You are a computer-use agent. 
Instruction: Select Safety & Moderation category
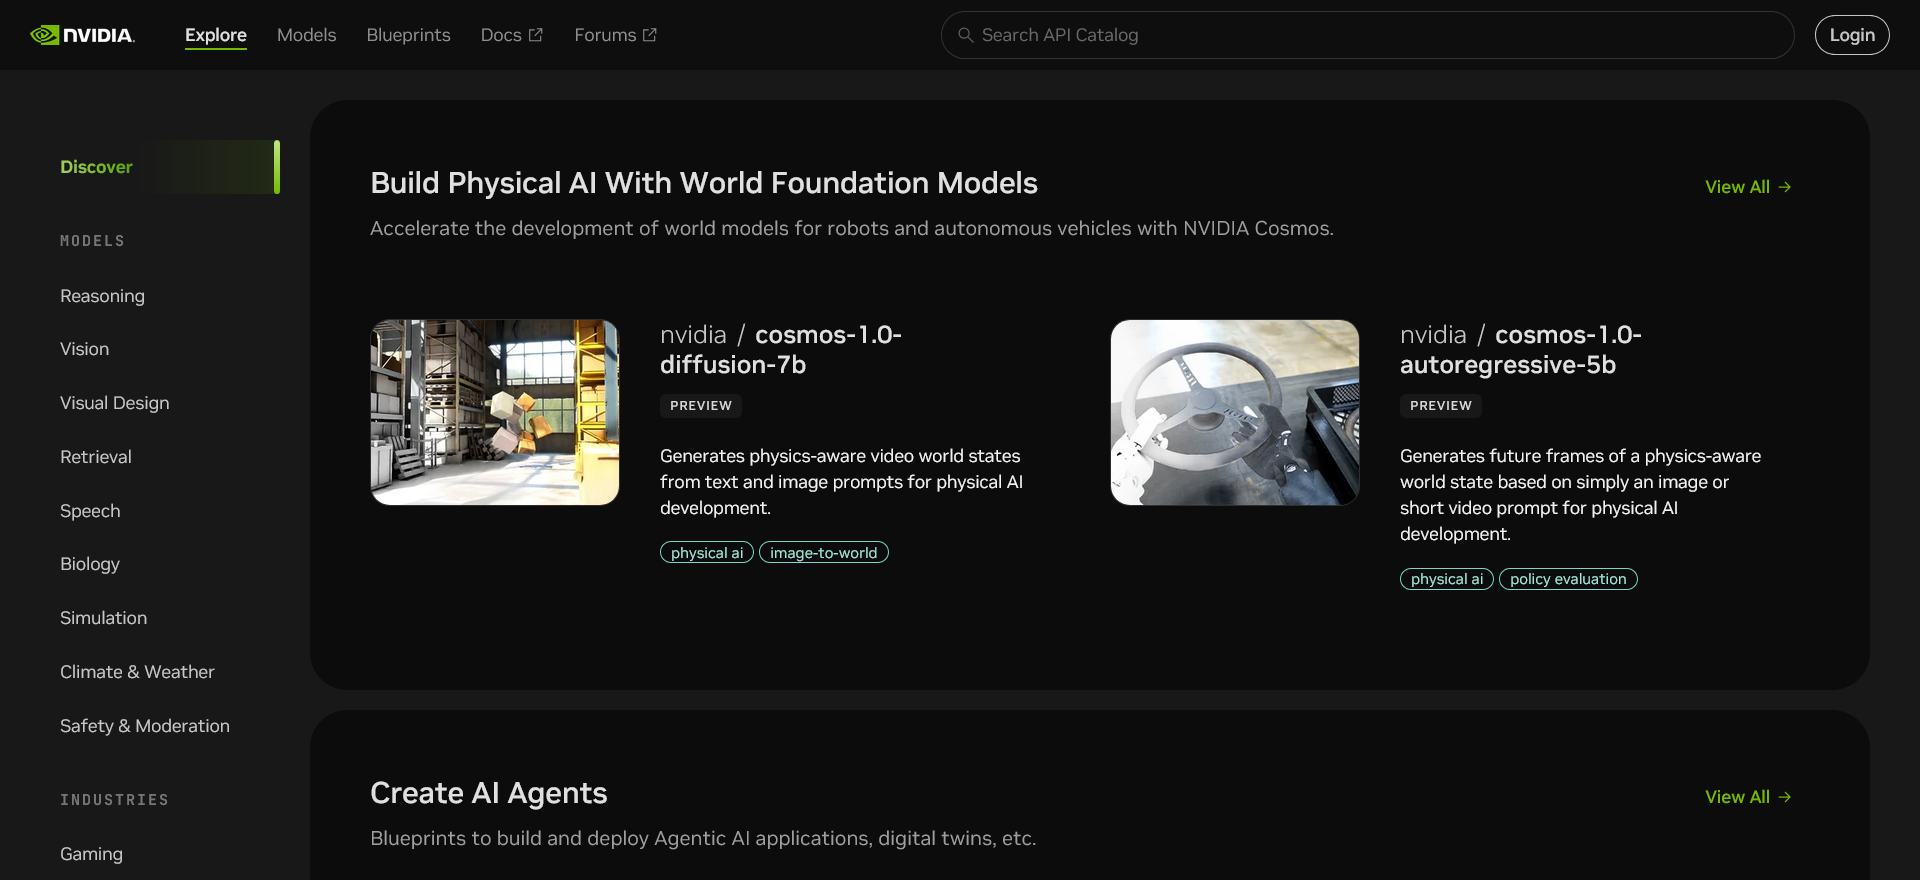coord(144,726)
